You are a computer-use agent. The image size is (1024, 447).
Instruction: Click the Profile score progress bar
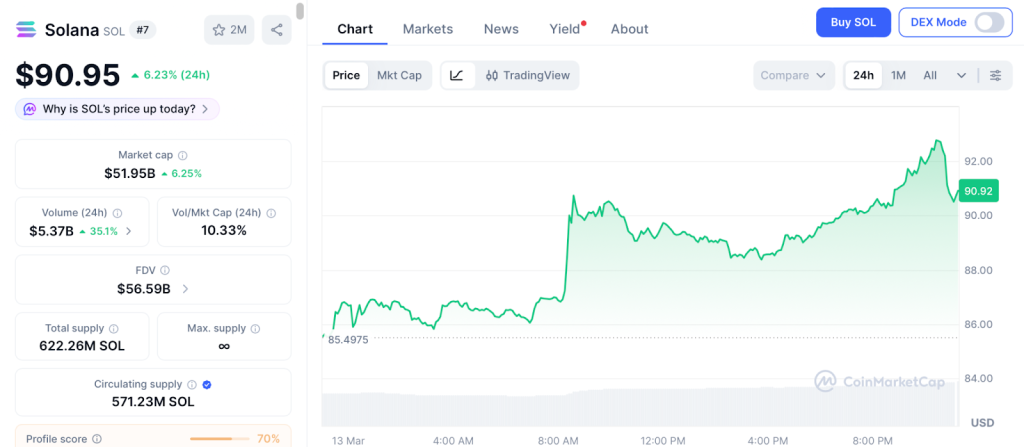pos(219,438)
